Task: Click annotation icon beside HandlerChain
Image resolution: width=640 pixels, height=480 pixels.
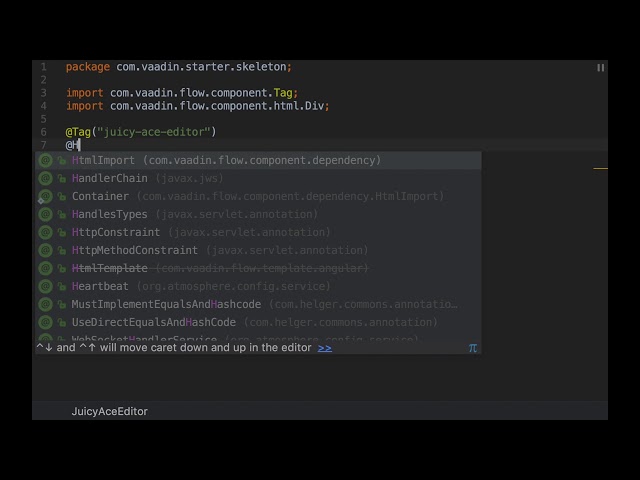Action: pos(45,178)
